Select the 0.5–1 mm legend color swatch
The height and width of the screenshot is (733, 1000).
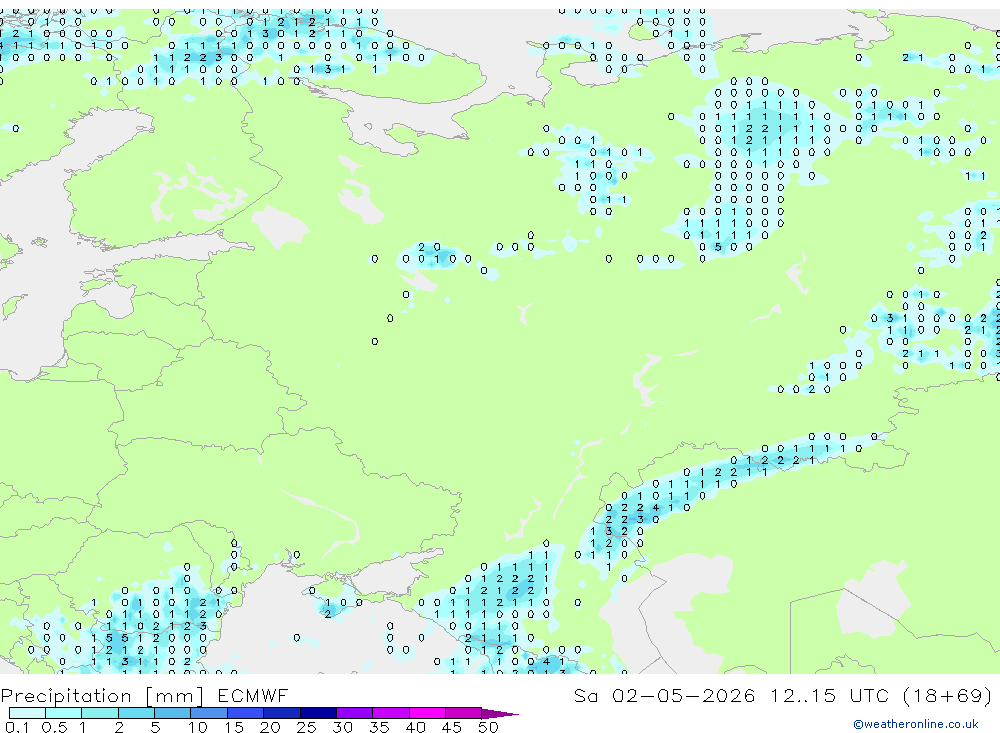click(64, 713)
